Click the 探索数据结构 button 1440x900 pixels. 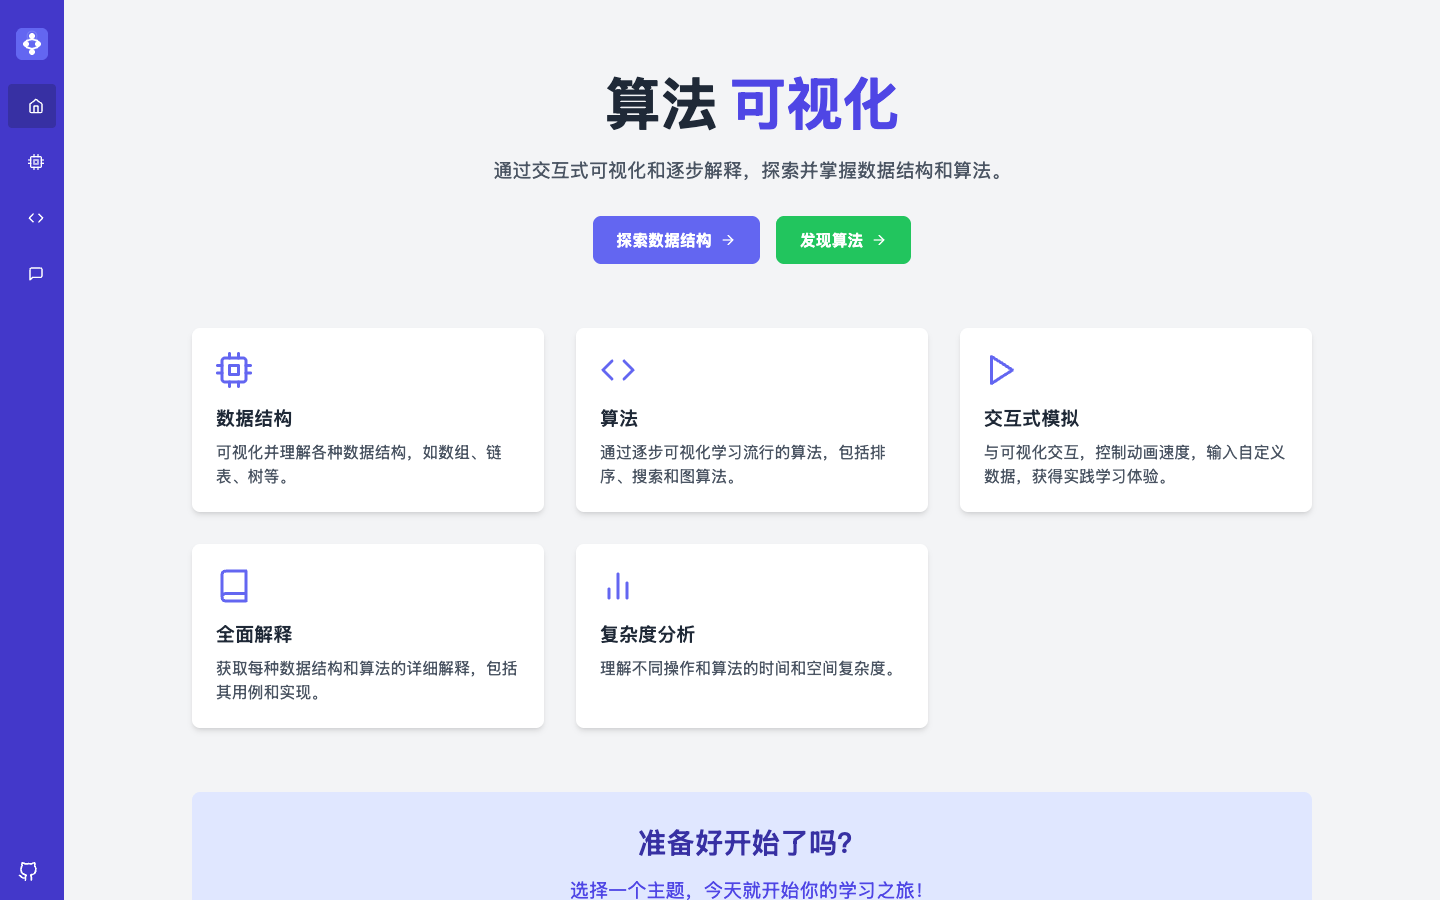coord(676,240)
